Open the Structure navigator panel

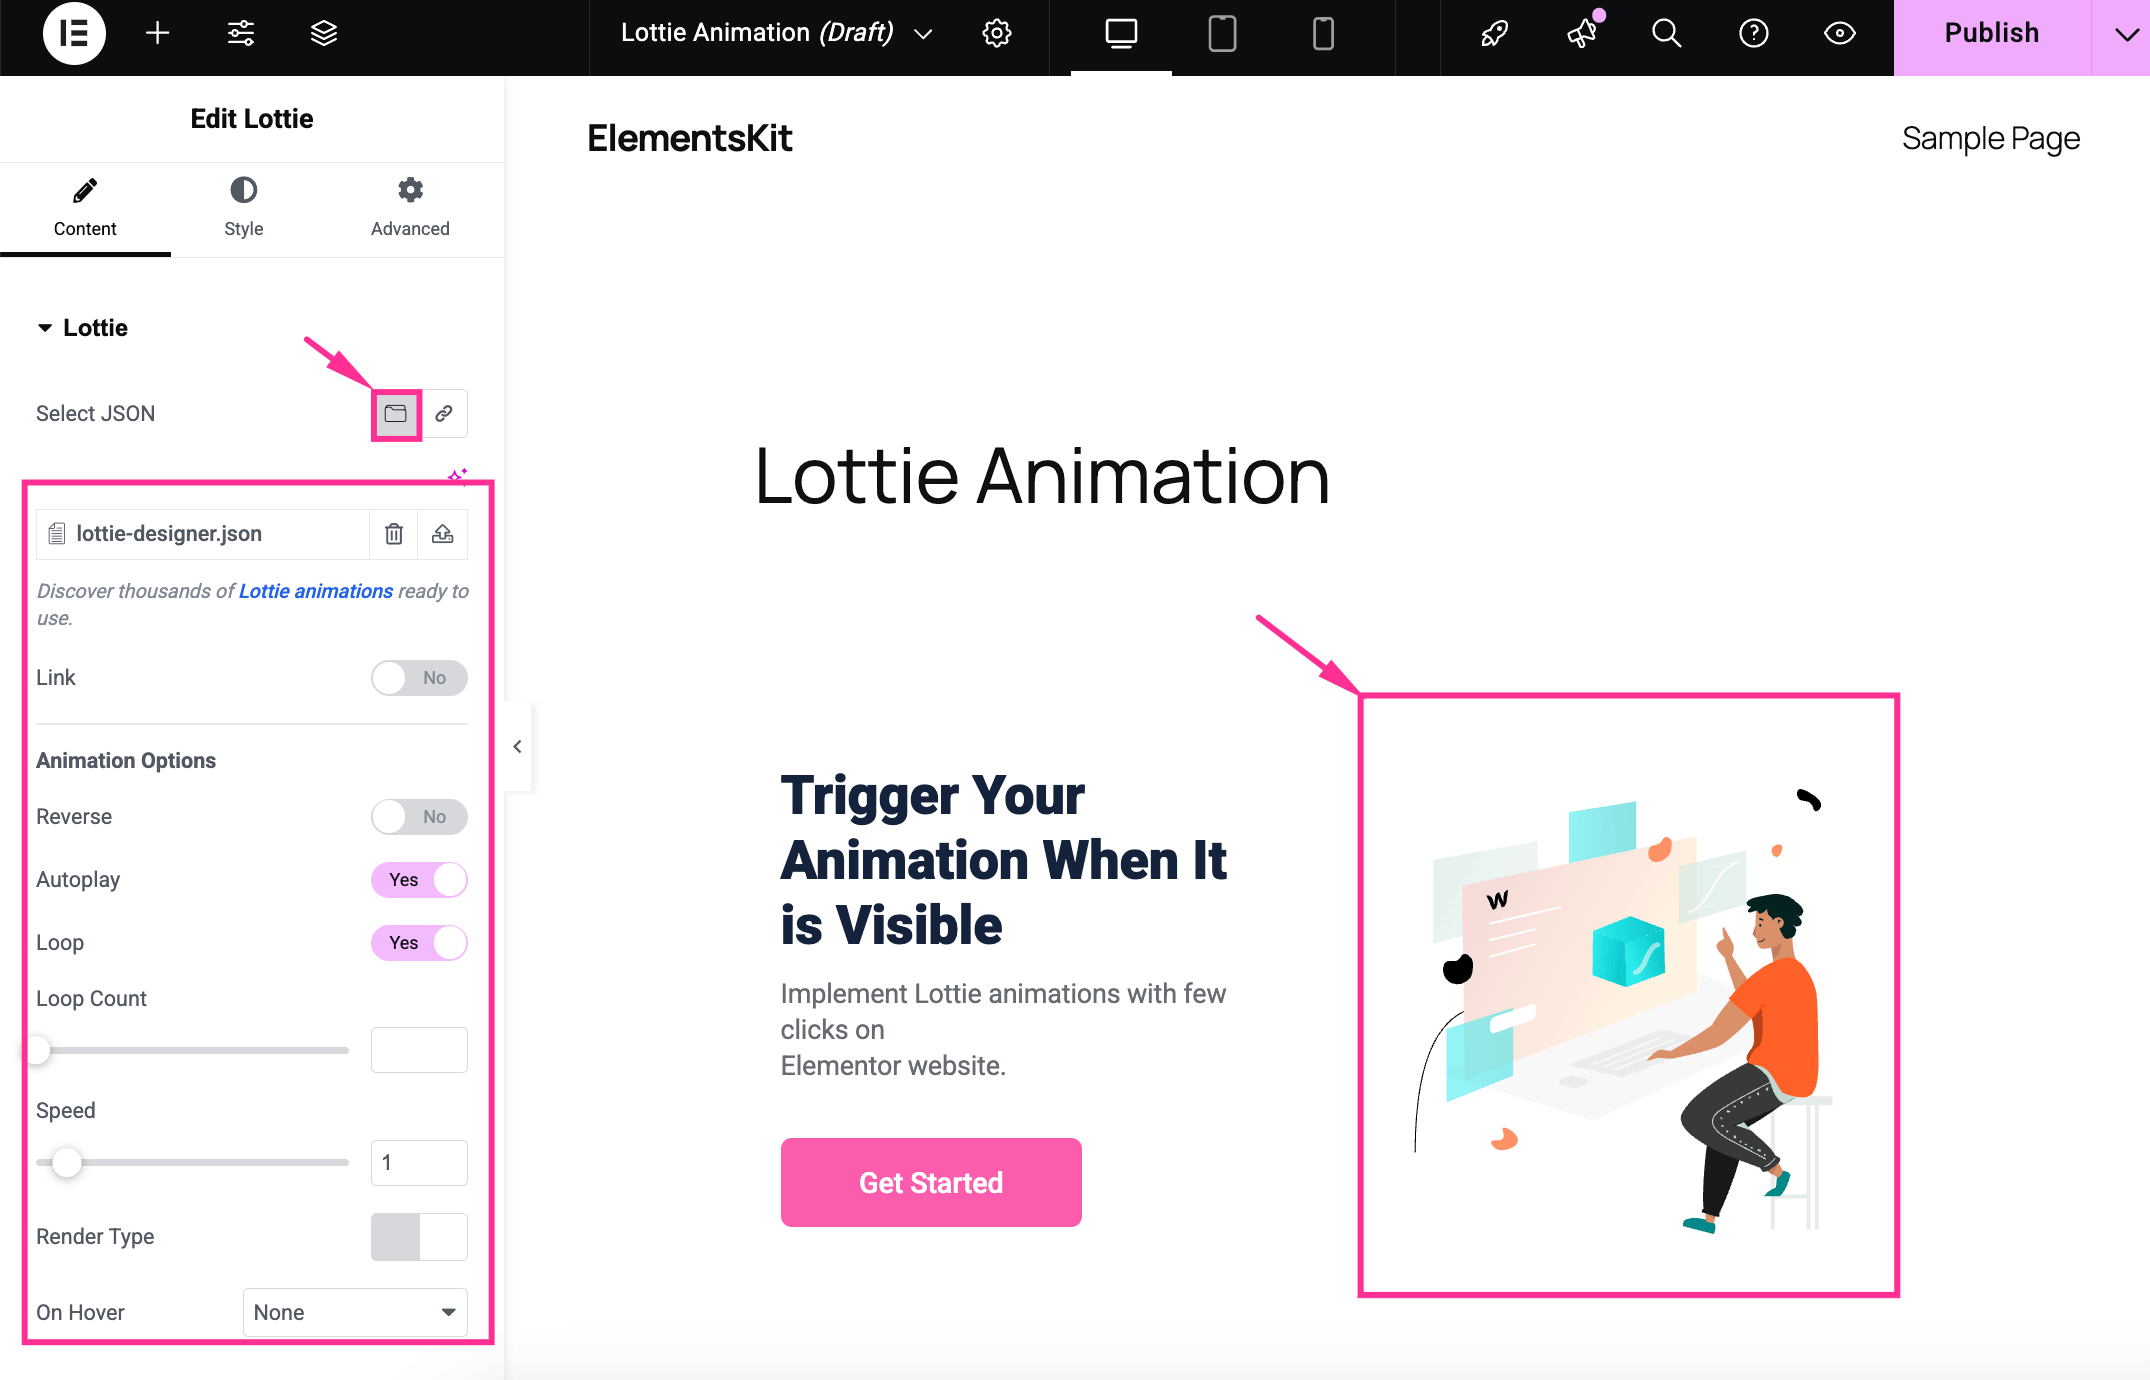click(323, 33)
